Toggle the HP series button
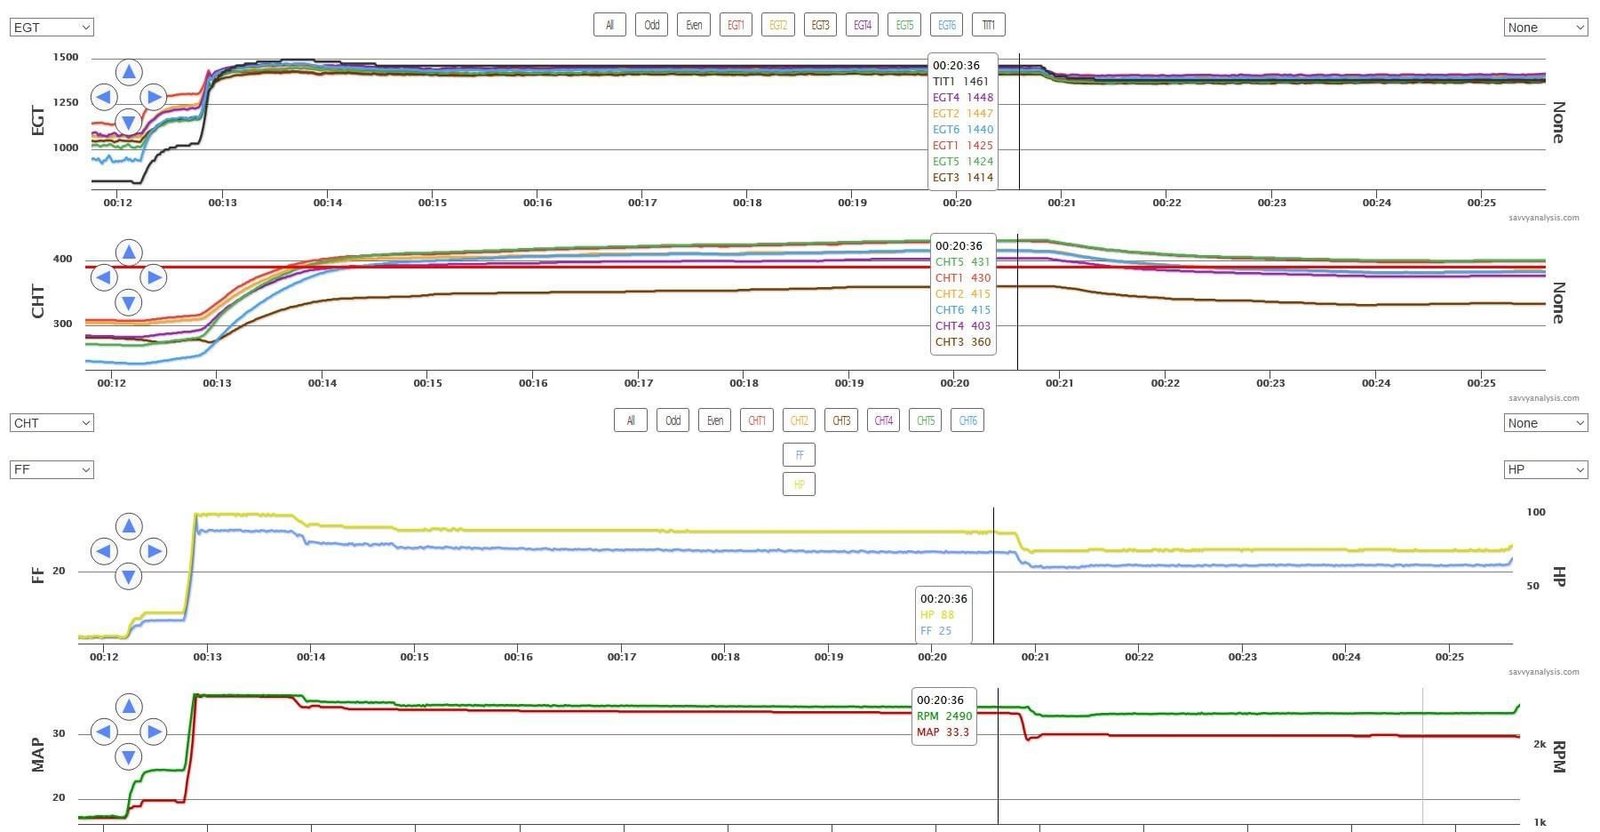Image resolution: width=1600 pixels, height=832 pixels. click(x=798, y=484)
